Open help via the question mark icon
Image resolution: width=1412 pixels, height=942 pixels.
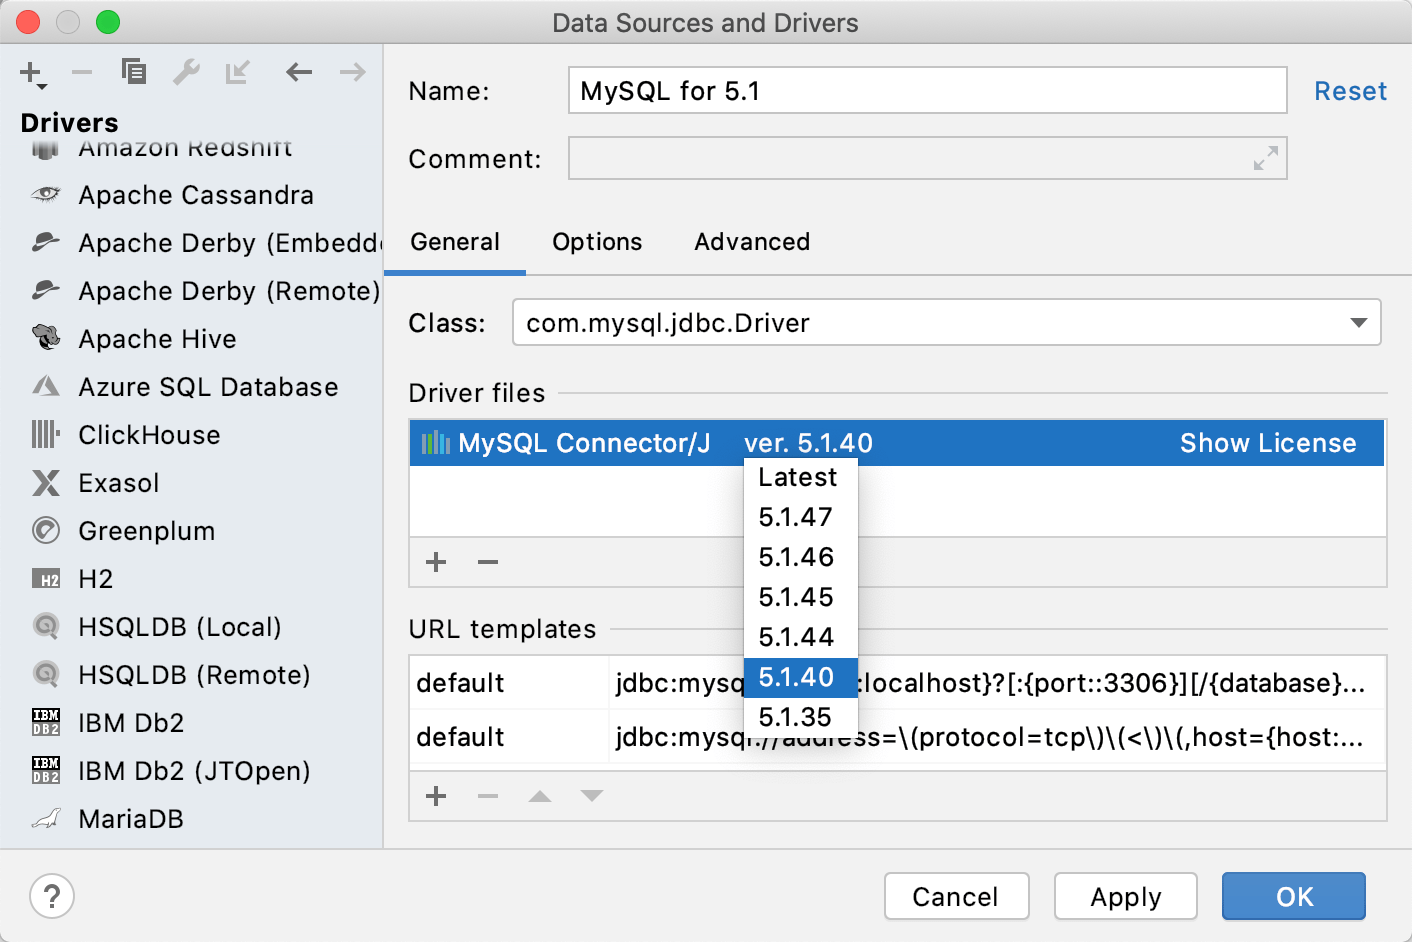pos(51,897)
